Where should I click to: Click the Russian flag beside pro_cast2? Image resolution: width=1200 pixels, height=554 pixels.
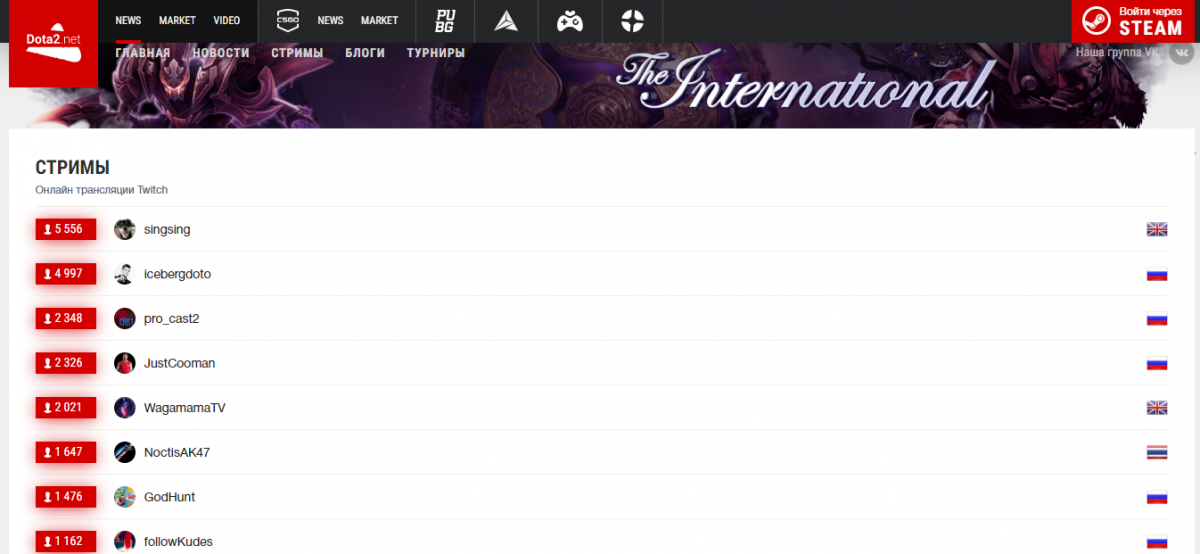point(1157,319)
